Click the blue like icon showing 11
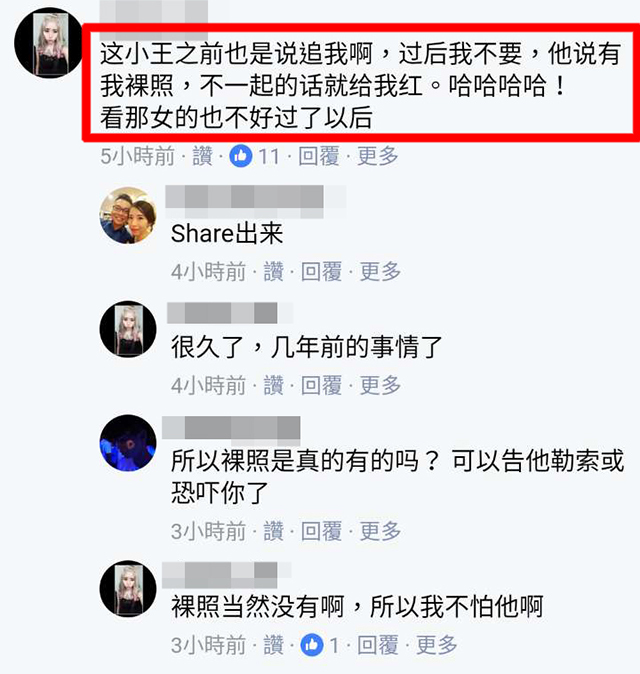640x674 pixels. 241,156
